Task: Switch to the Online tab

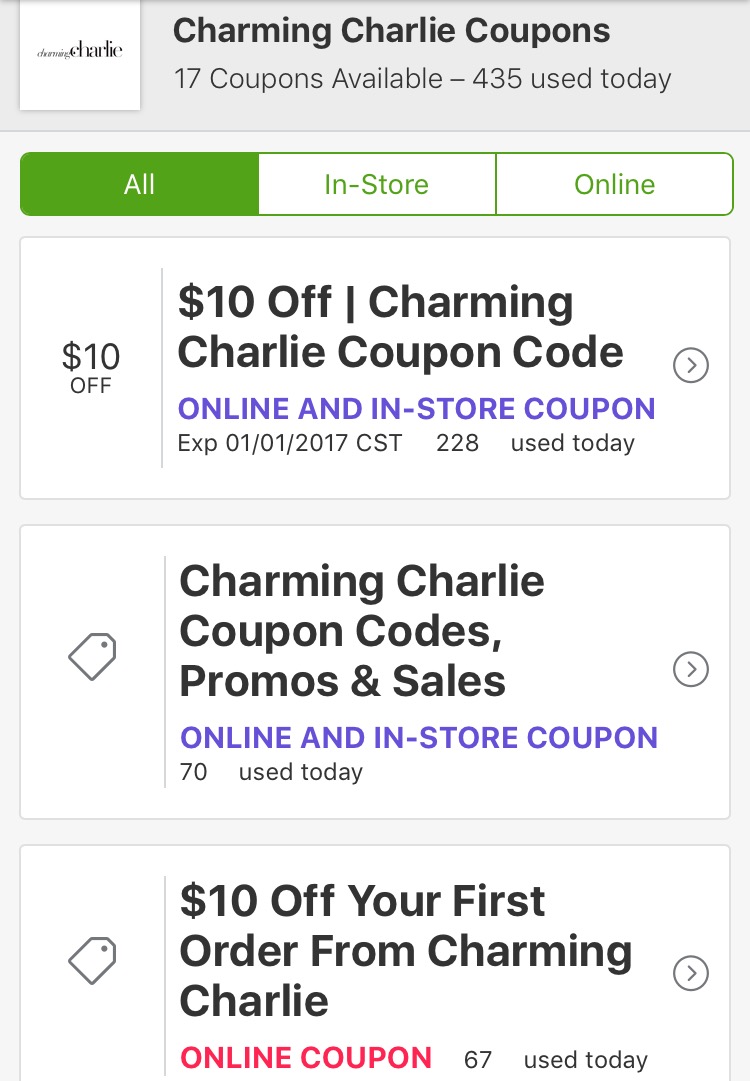Action: [x=614, y=184]
